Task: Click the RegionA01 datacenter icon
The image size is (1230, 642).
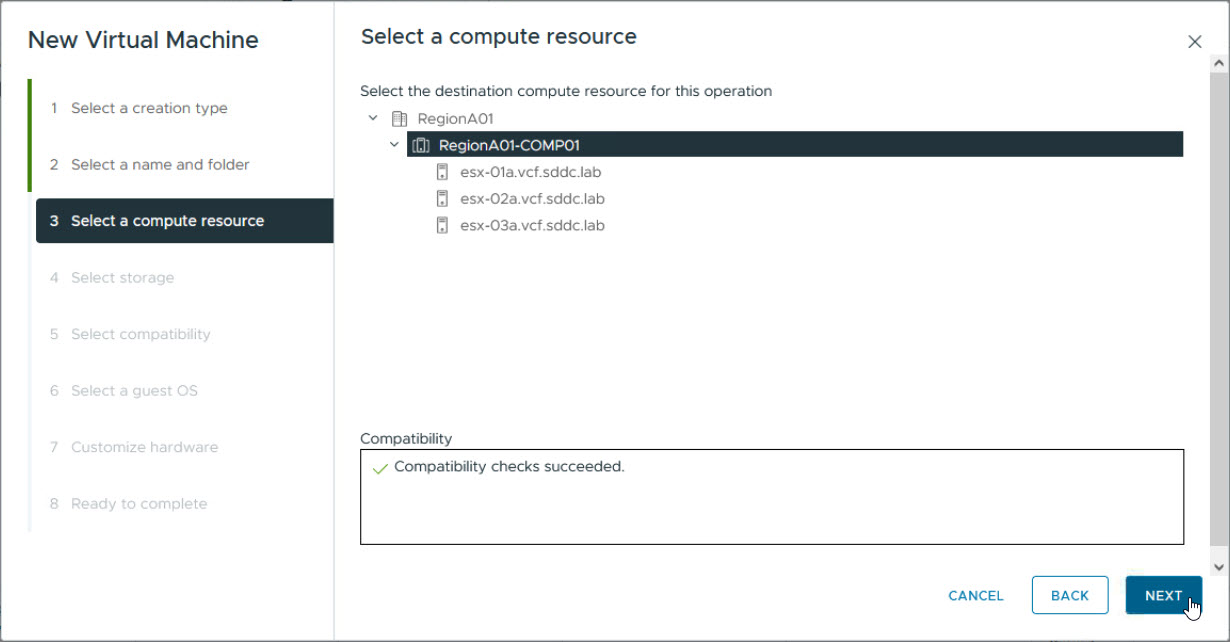Action: pyautogui.click(x=399, y=118)
